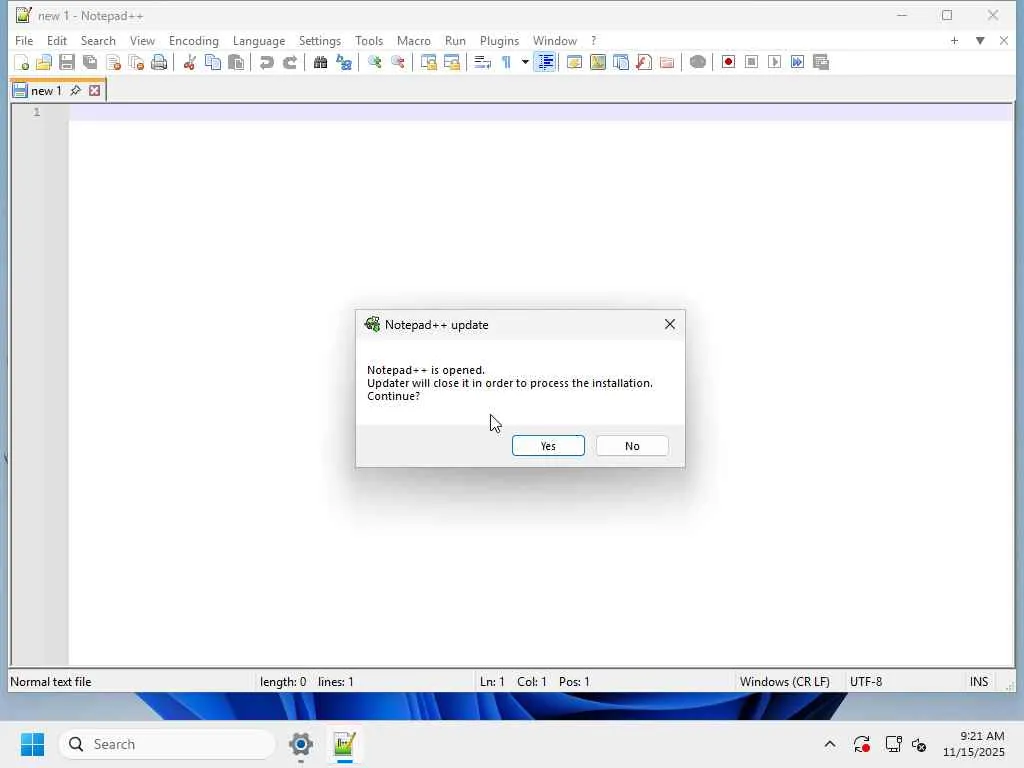The image size is (1024, 768).
Task: Open the tab list dropdown triangle
Action: tap(980, 40)
